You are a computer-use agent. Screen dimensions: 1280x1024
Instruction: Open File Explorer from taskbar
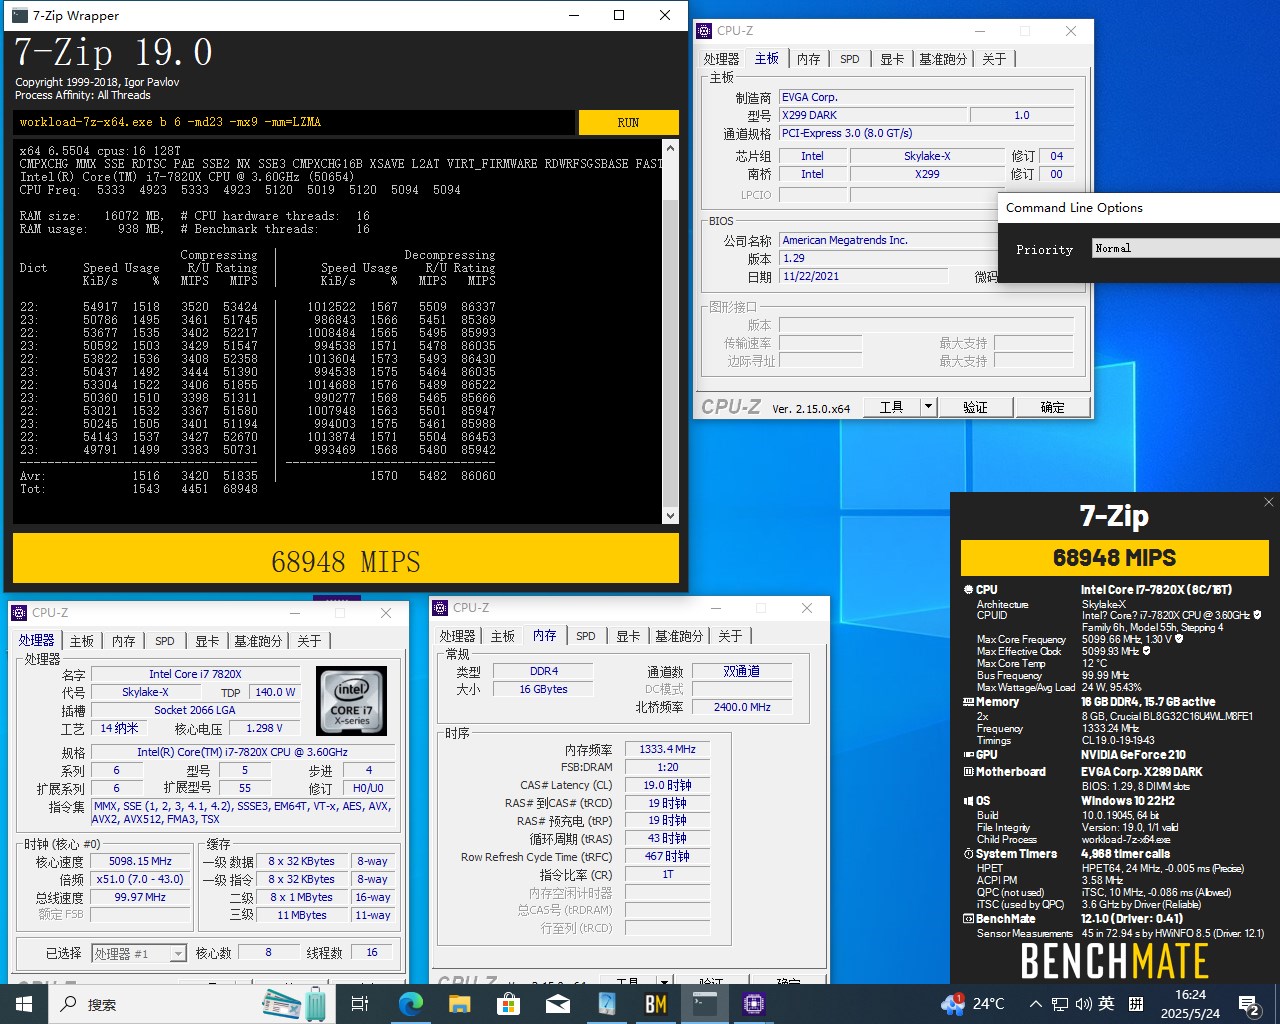coord(460,1004)
